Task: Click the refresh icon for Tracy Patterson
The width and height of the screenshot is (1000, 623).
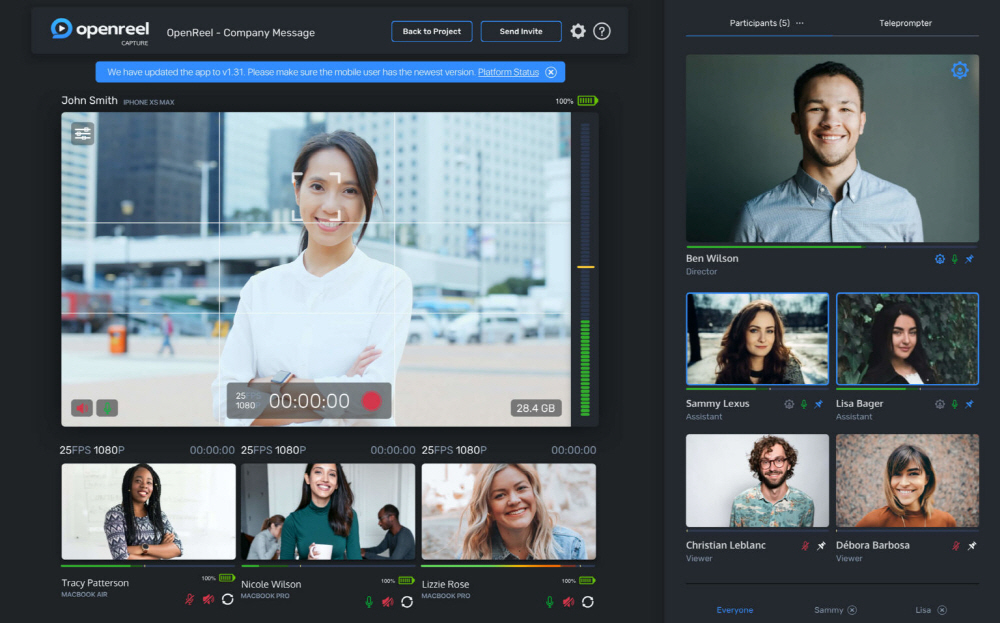Action: (x=227, y=600)
